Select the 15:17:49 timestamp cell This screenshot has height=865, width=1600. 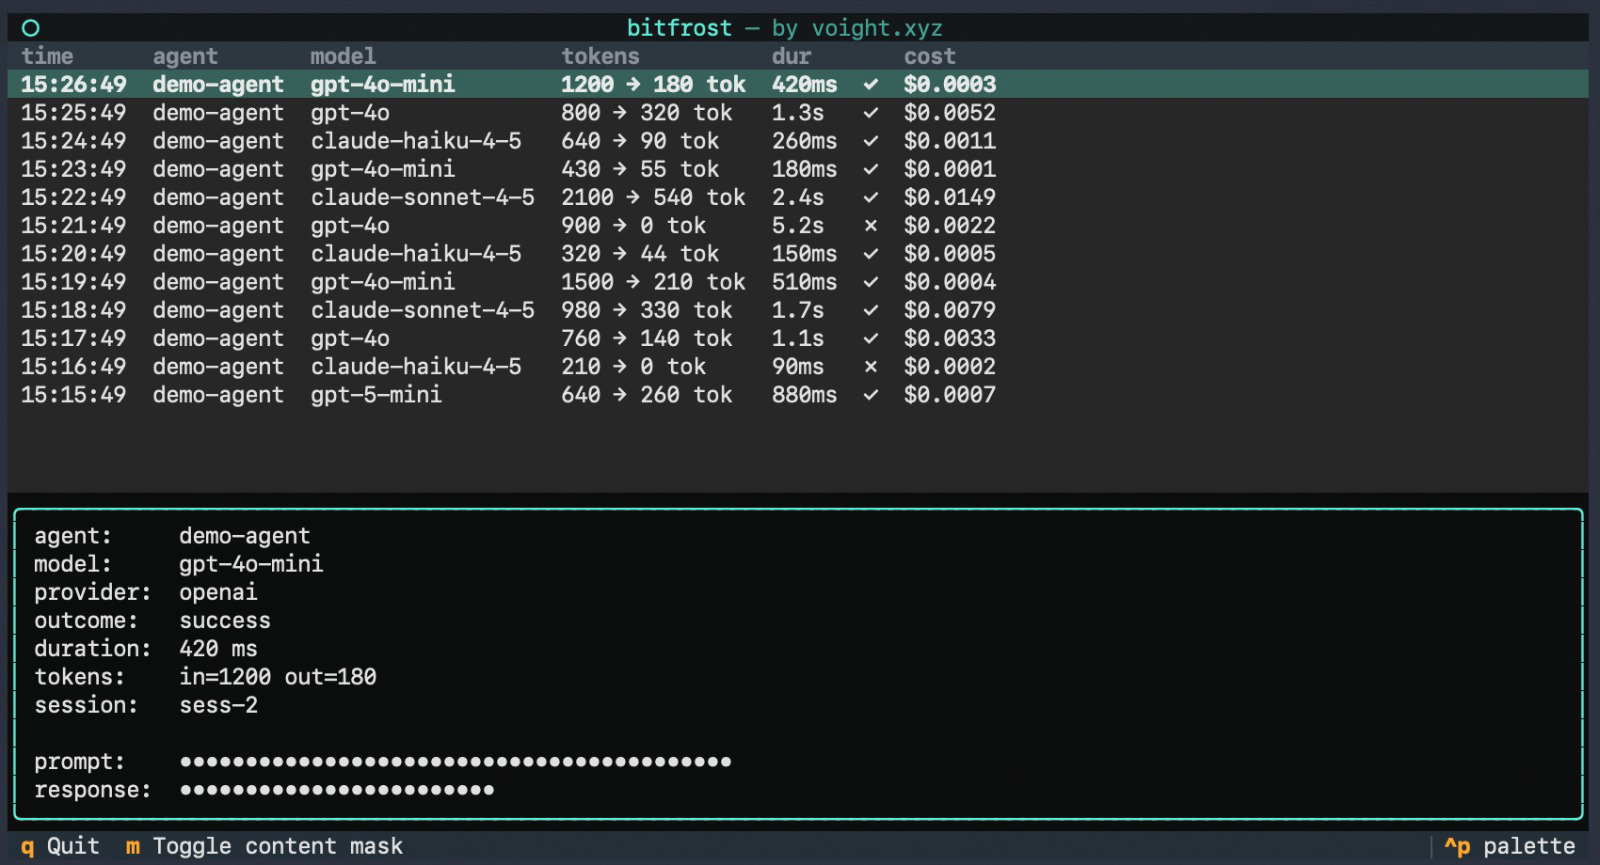click(74, 339)
